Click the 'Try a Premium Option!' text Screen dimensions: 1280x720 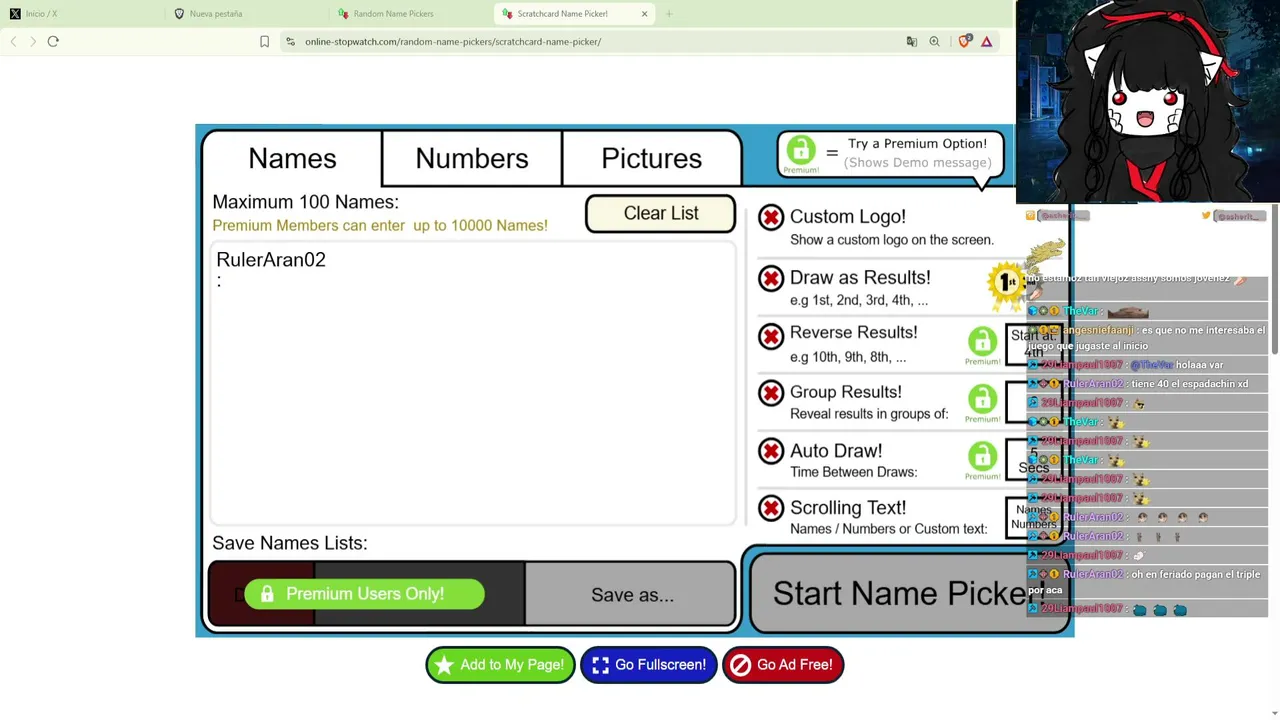pos(917,144)
